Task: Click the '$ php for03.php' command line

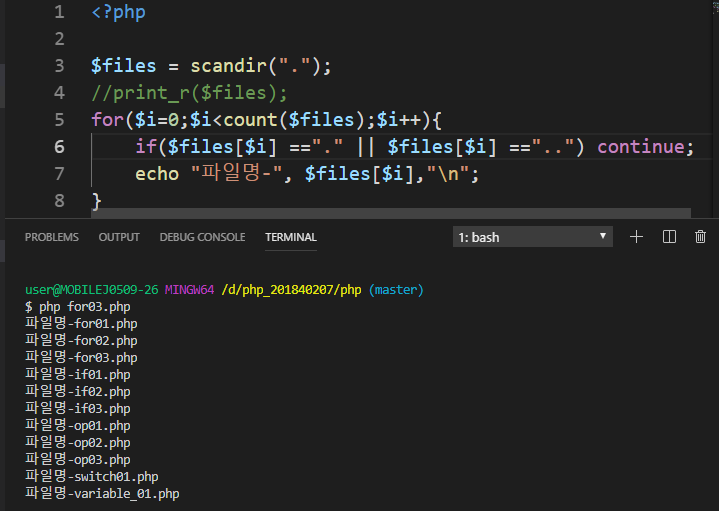Action: click(x=77, y=307)
